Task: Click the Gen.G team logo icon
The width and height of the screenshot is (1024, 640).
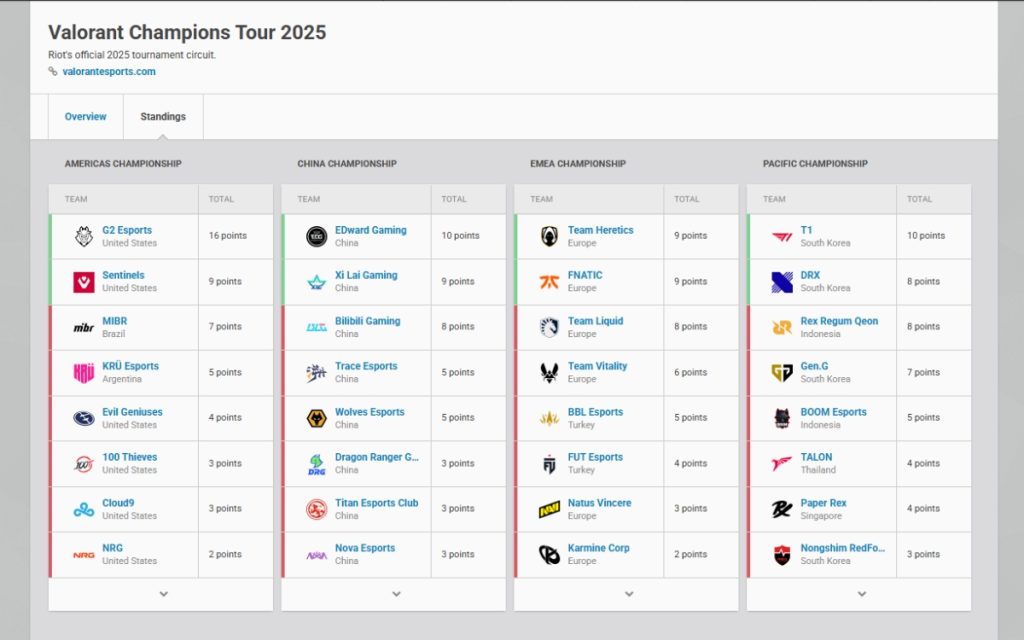Action: pyautogui.click(x=782, y=372)
